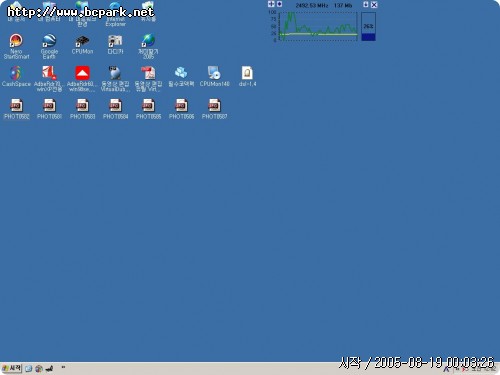This screenshot has width=500, height=375.
Task: Select the PHOT0582 image file
Action: (x=16, y=109)
